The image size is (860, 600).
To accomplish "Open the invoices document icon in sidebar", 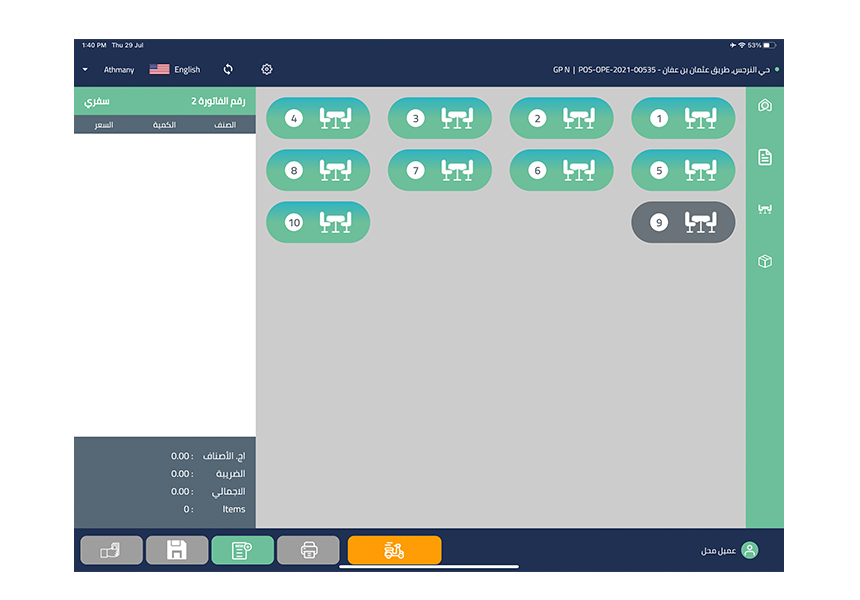I will point(765,157).
